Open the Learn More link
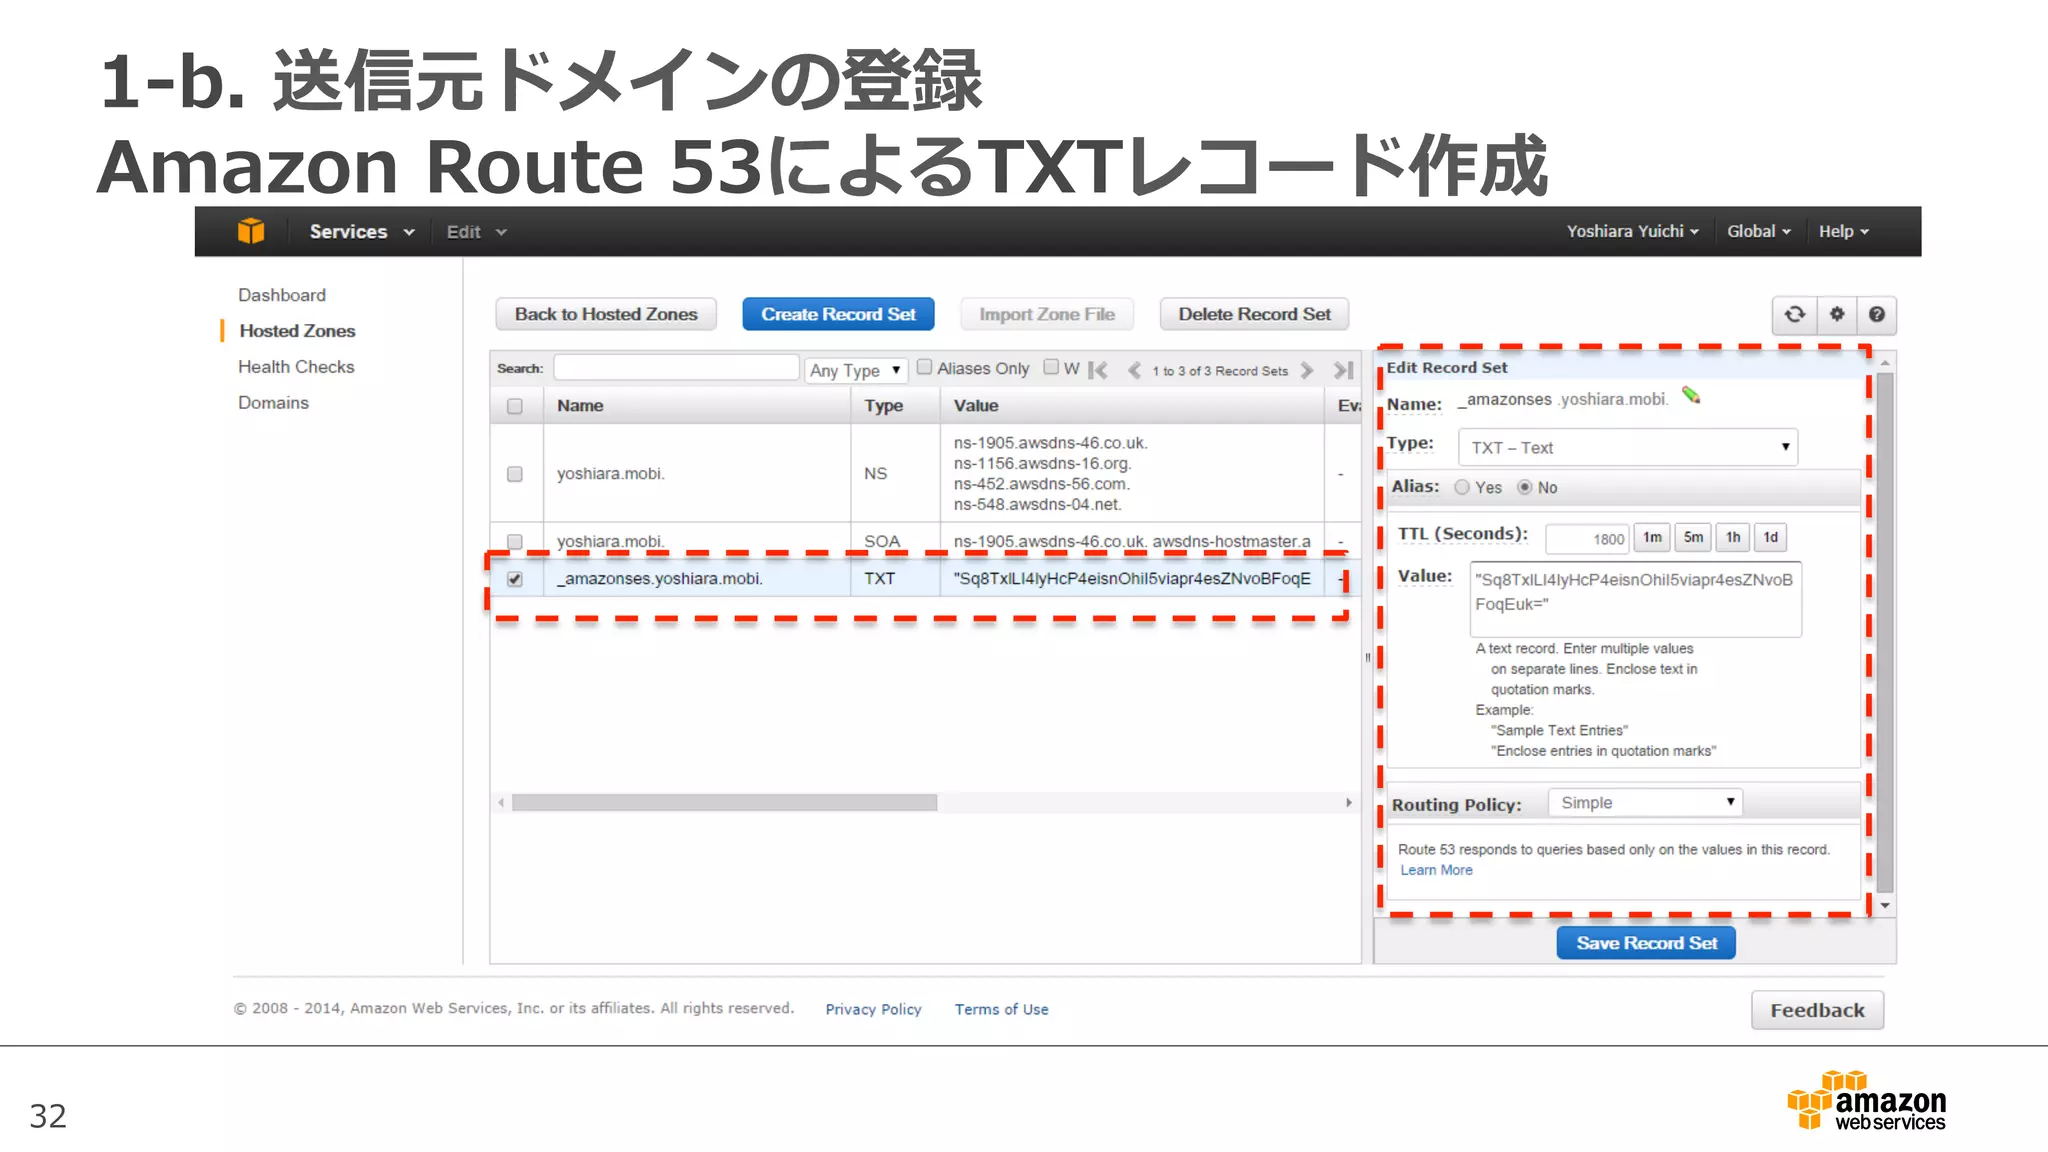This screenshot has width=2048, height=1152. [x=1436, y=870]
